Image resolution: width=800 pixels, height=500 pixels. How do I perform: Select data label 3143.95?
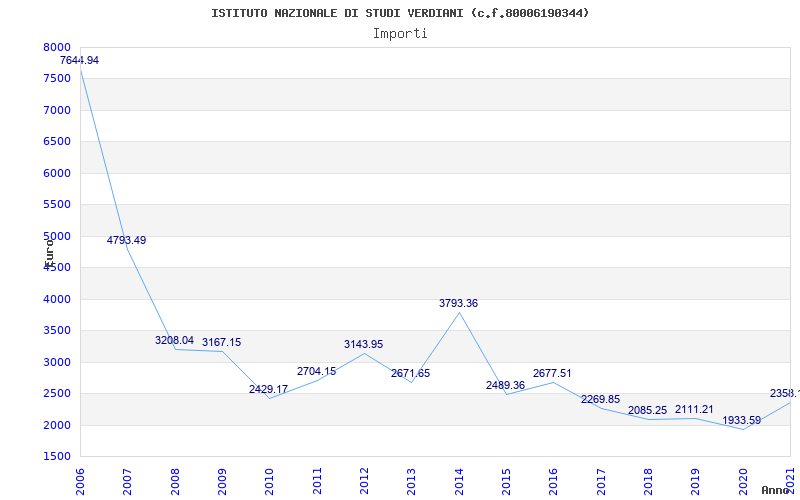point(363,344)
